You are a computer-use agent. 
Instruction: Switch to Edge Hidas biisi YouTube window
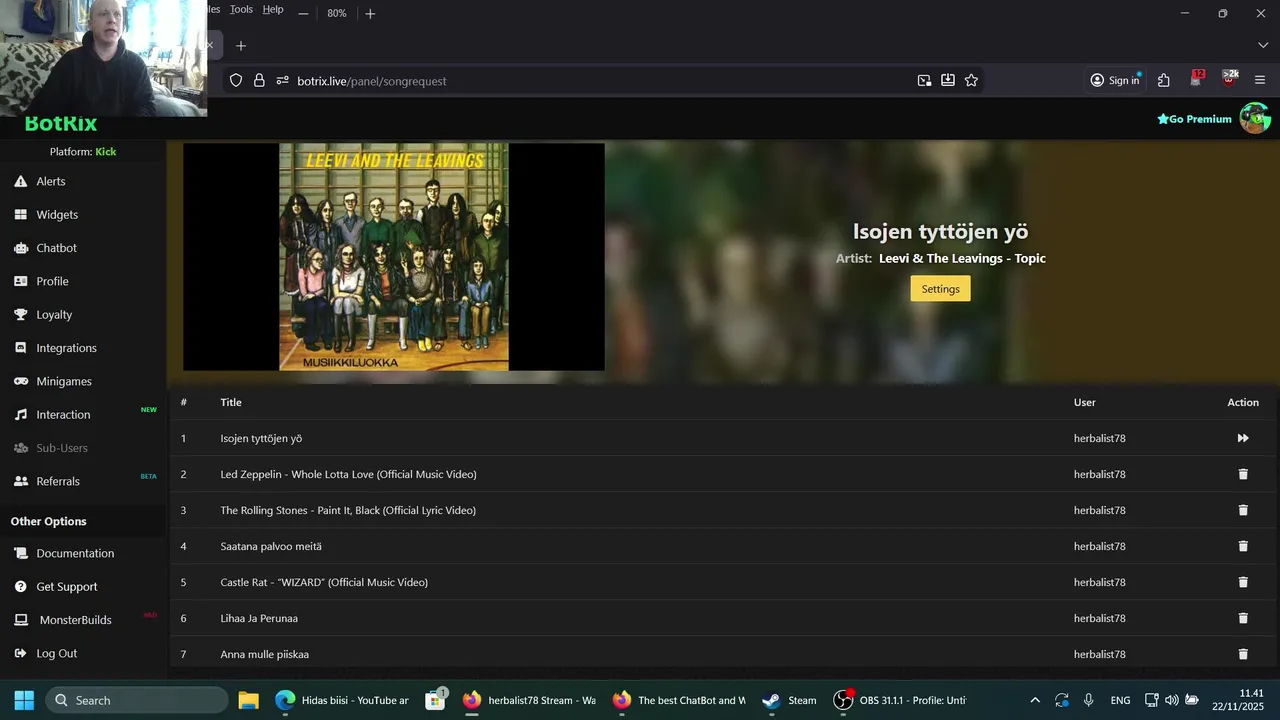point(342,700)
